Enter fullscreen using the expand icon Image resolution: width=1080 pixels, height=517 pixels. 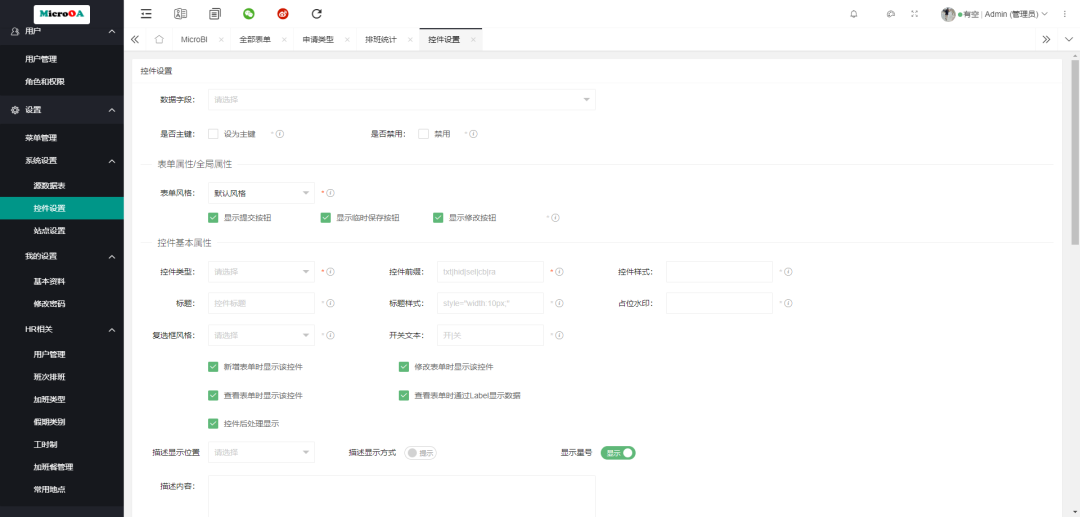[914, 14]
